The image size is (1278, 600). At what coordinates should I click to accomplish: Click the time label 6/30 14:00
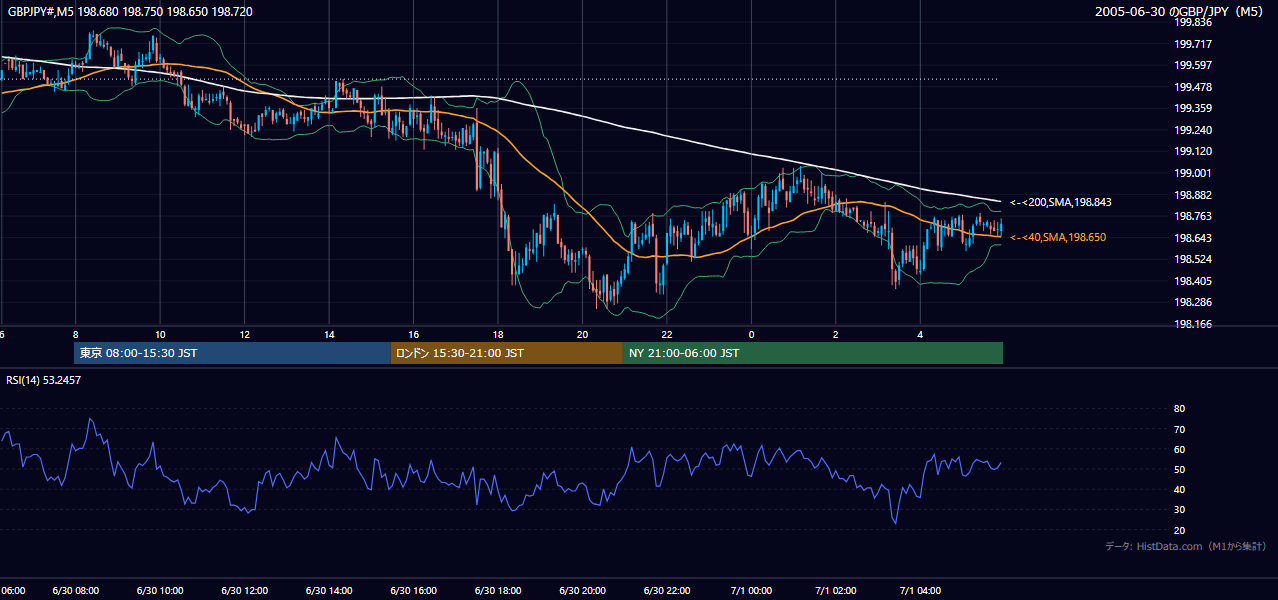(x=330, y=591)
